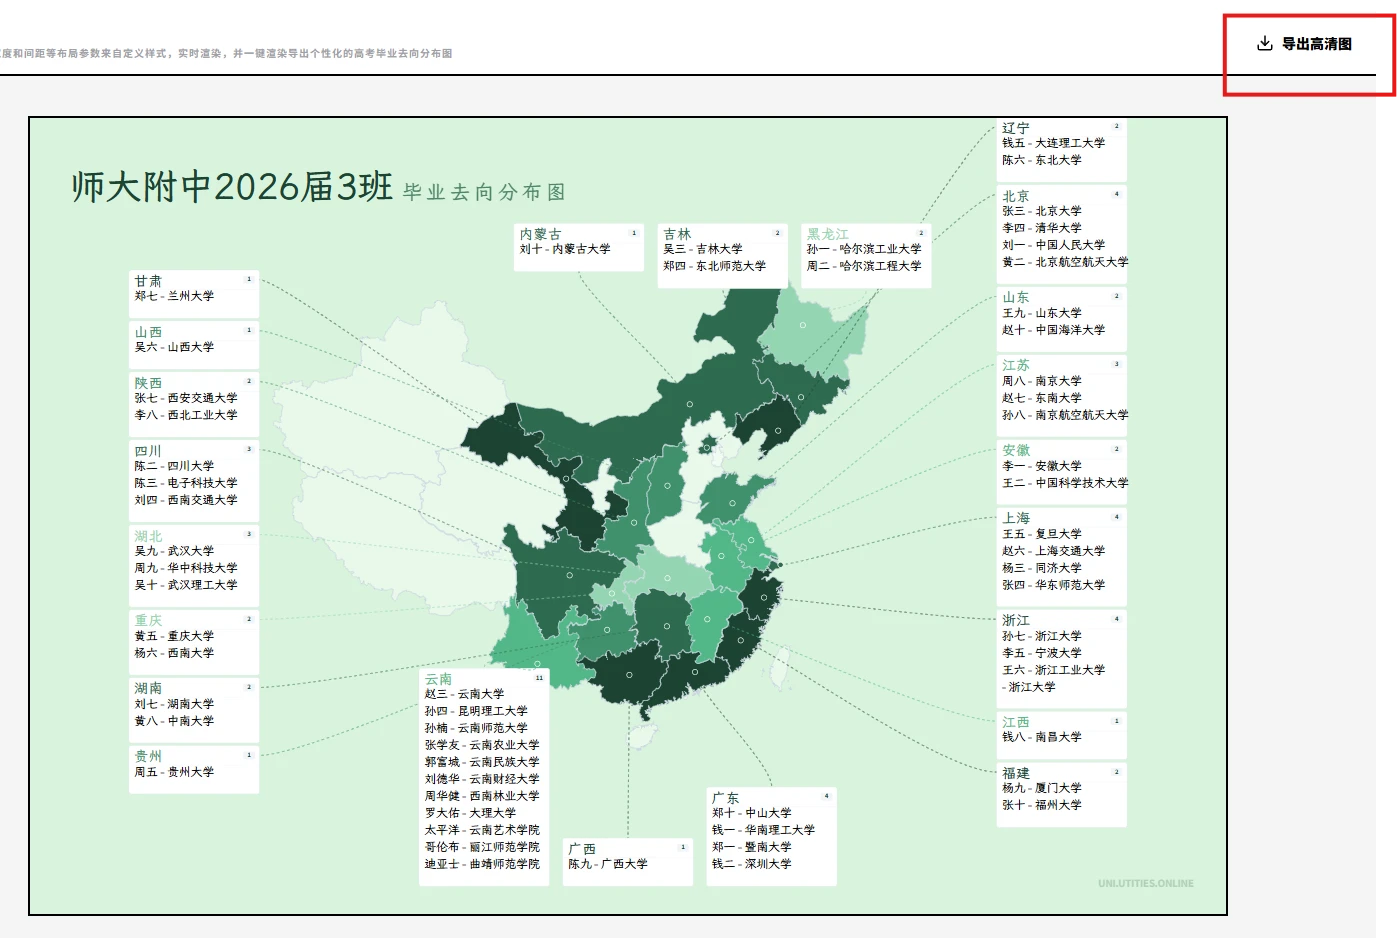The height and width of the screenshot is (938, 1397).
Task: Click the entry 刘四 - 西南交通大学
Action: (x=186, y=500)
